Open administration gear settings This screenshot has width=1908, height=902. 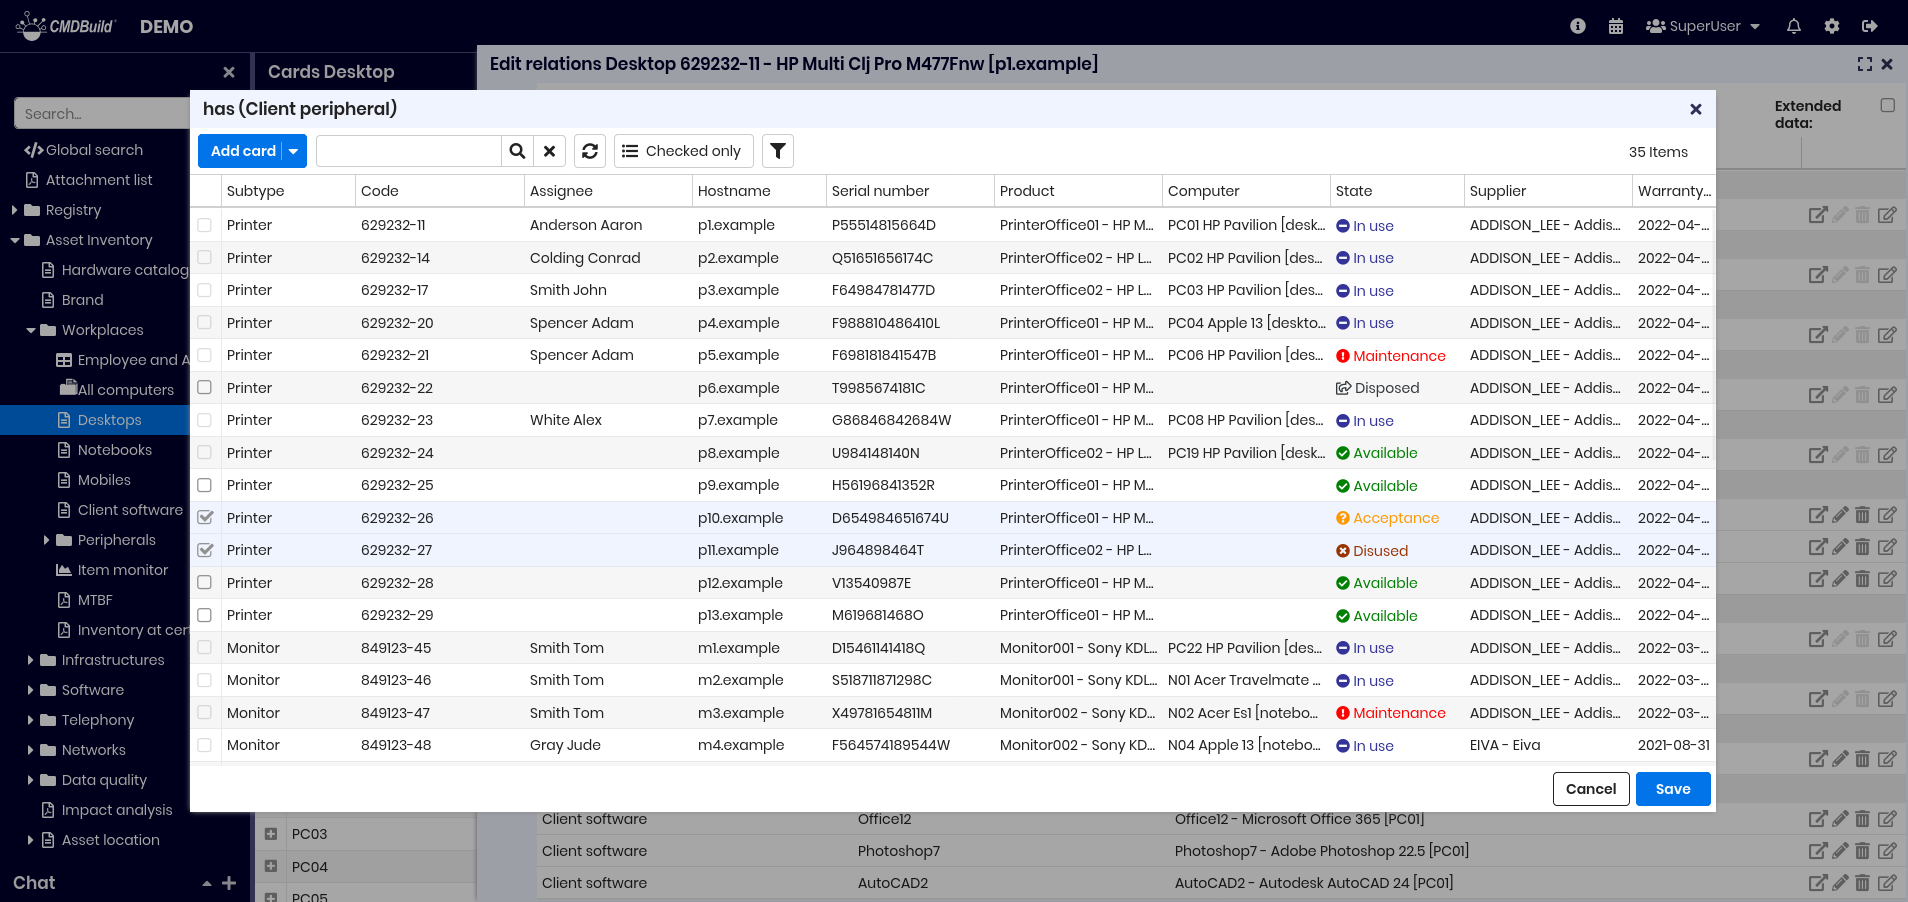tap(1831, 26)
